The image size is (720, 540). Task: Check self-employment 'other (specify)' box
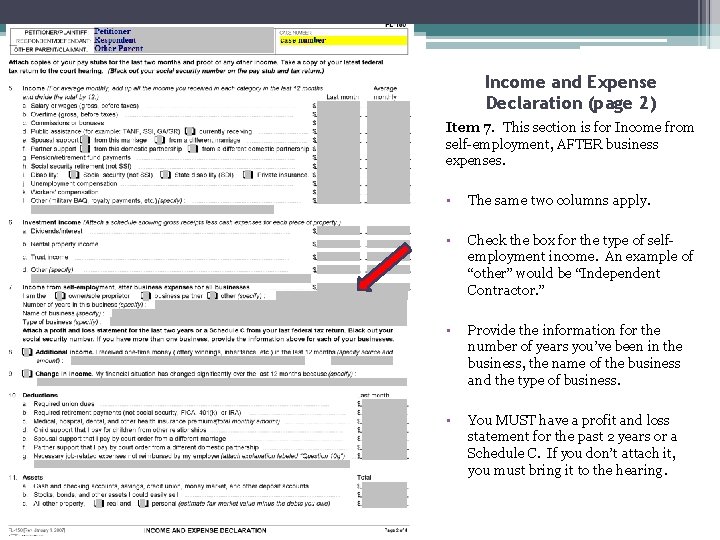click(212, 296)
